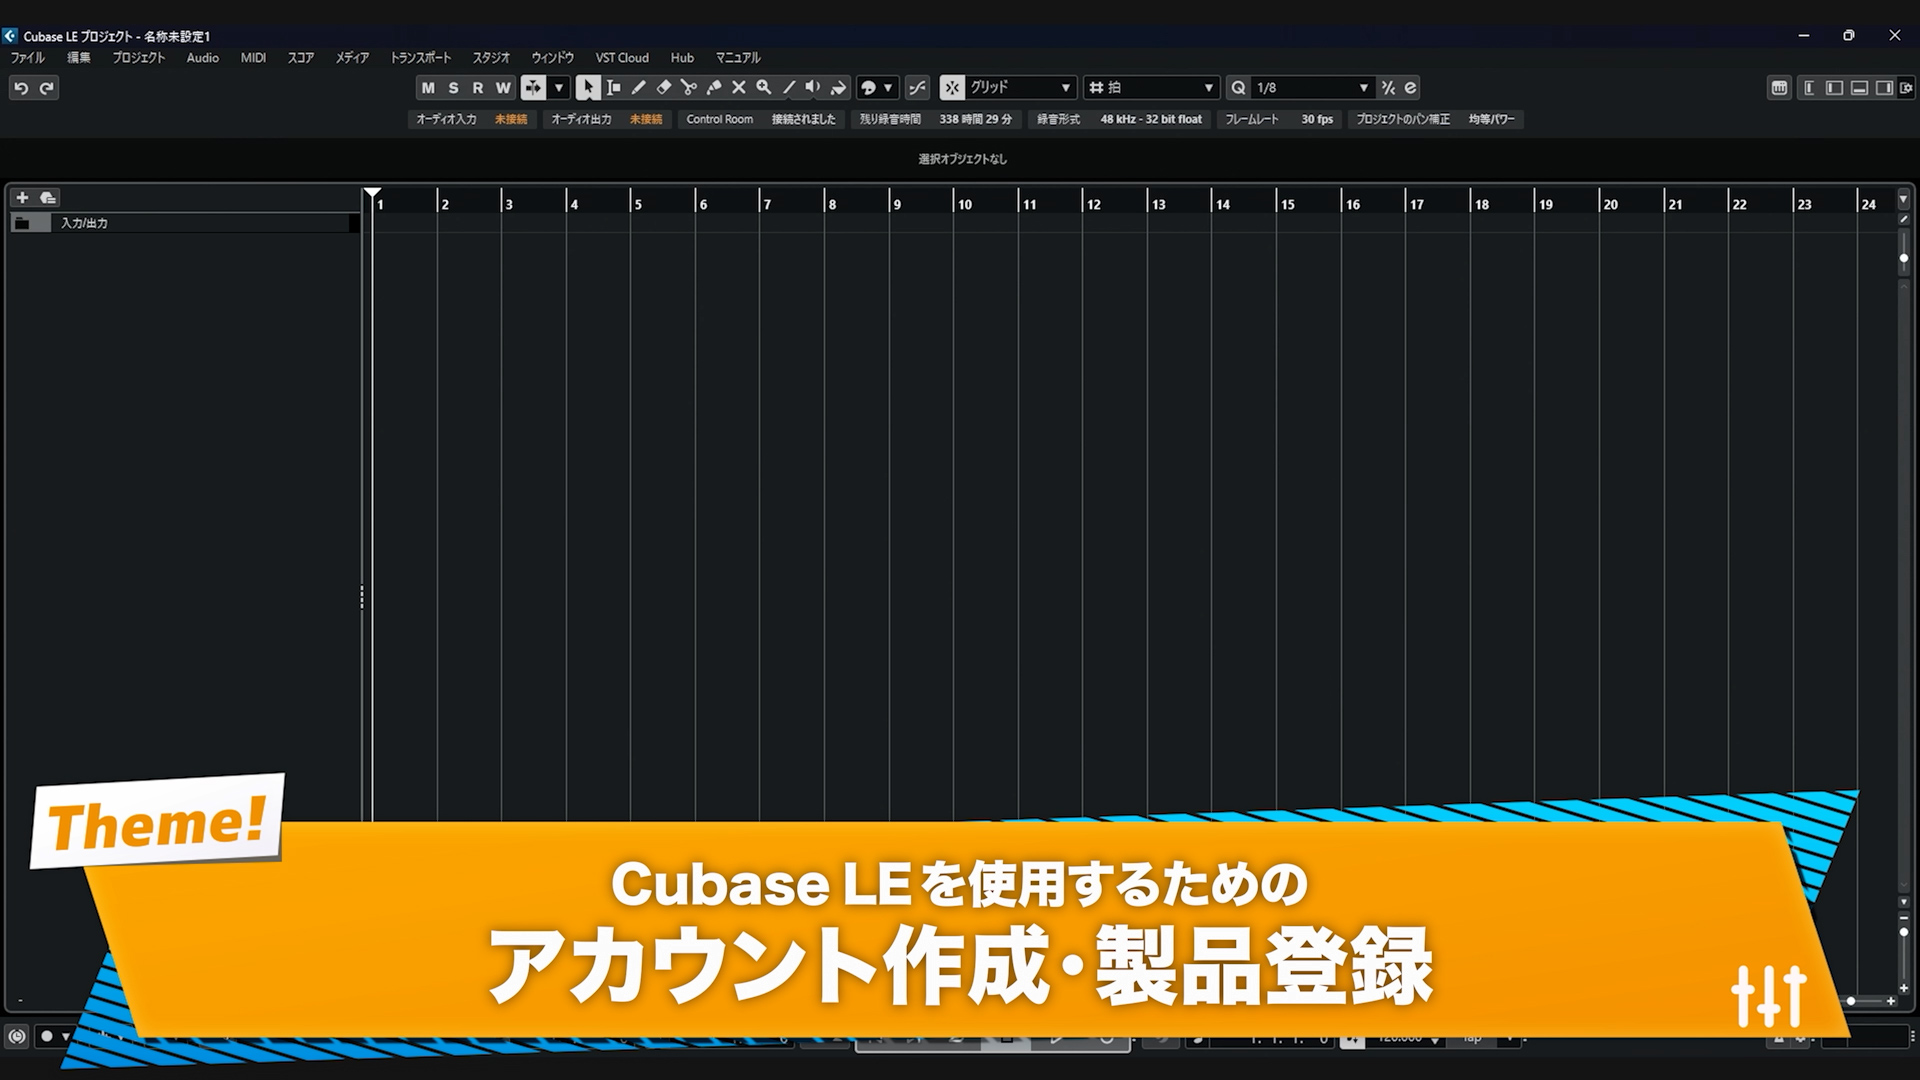Click the ruler pencil edit icon
Image resolution: width=1920 pixels, height=1080 pixels.
(x=1904, y=218)
